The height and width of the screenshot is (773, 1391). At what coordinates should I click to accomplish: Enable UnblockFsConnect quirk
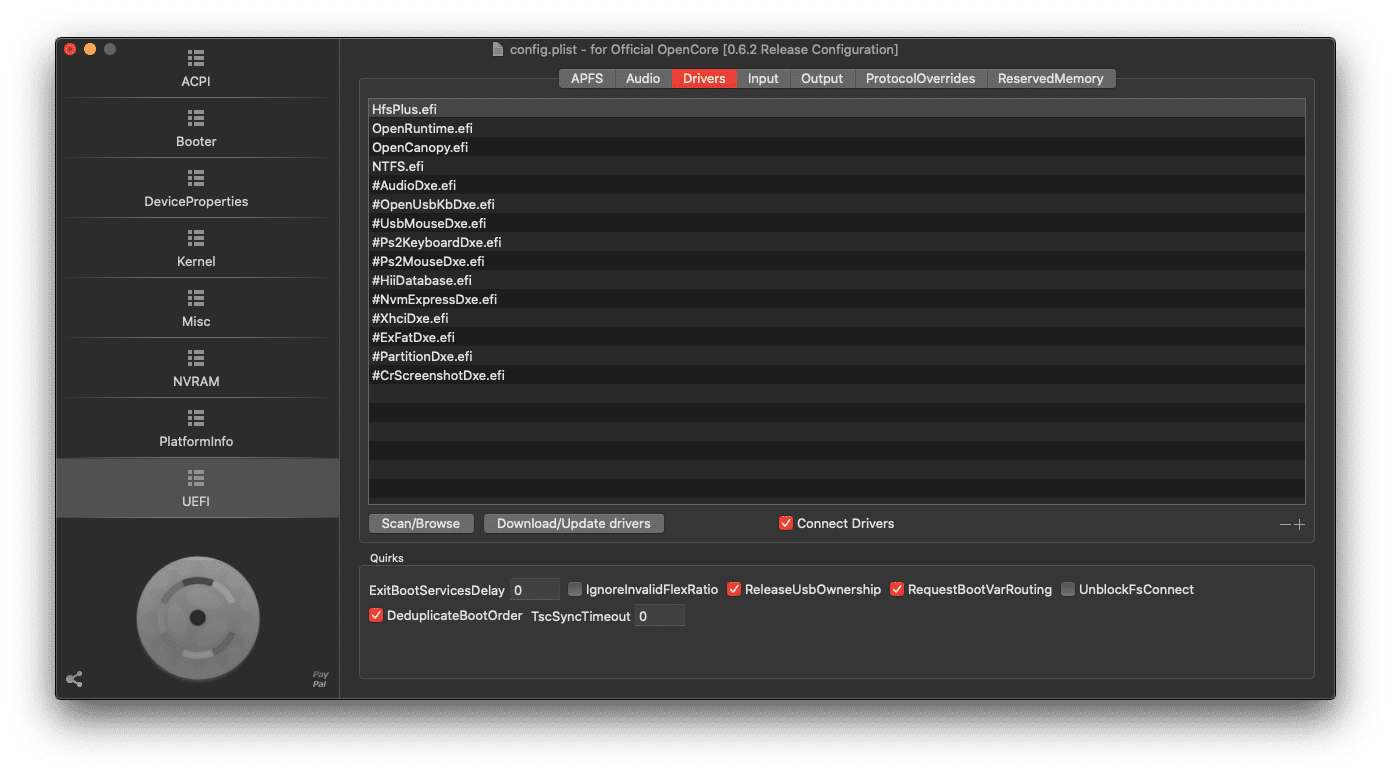coord(1068,589)
